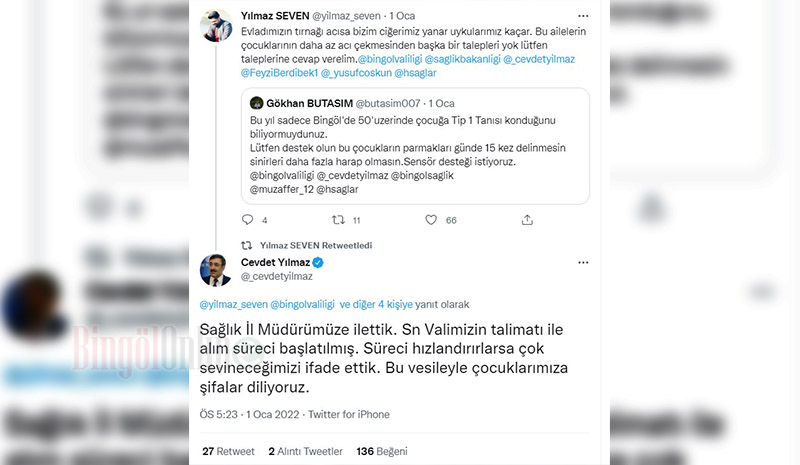Open the three-dot menu on Yılmaz SEVEN's tweet
The height and width of the screenshot is (465, 800).
point(583,16)
